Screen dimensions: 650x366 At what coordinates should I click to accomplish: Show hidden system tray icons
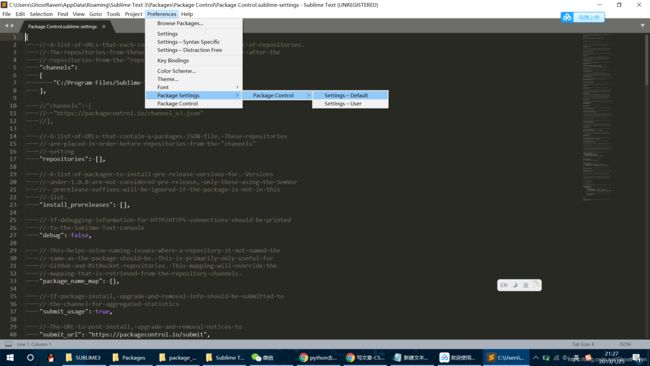[536, 357]
